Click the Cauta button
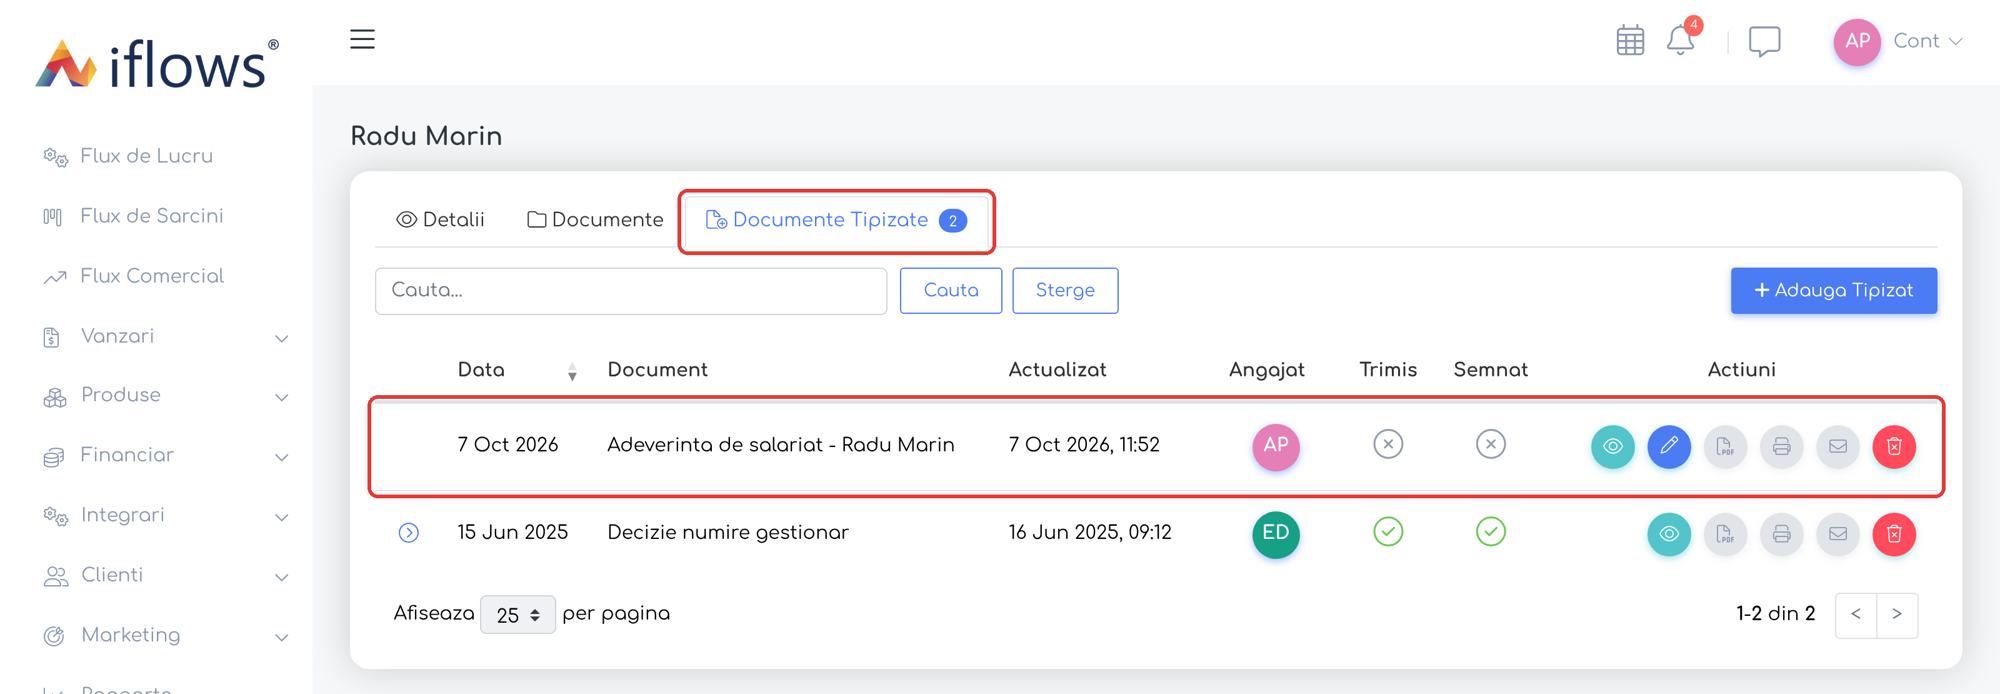This screenshot has height=694, width=2000. coord(951,291)
